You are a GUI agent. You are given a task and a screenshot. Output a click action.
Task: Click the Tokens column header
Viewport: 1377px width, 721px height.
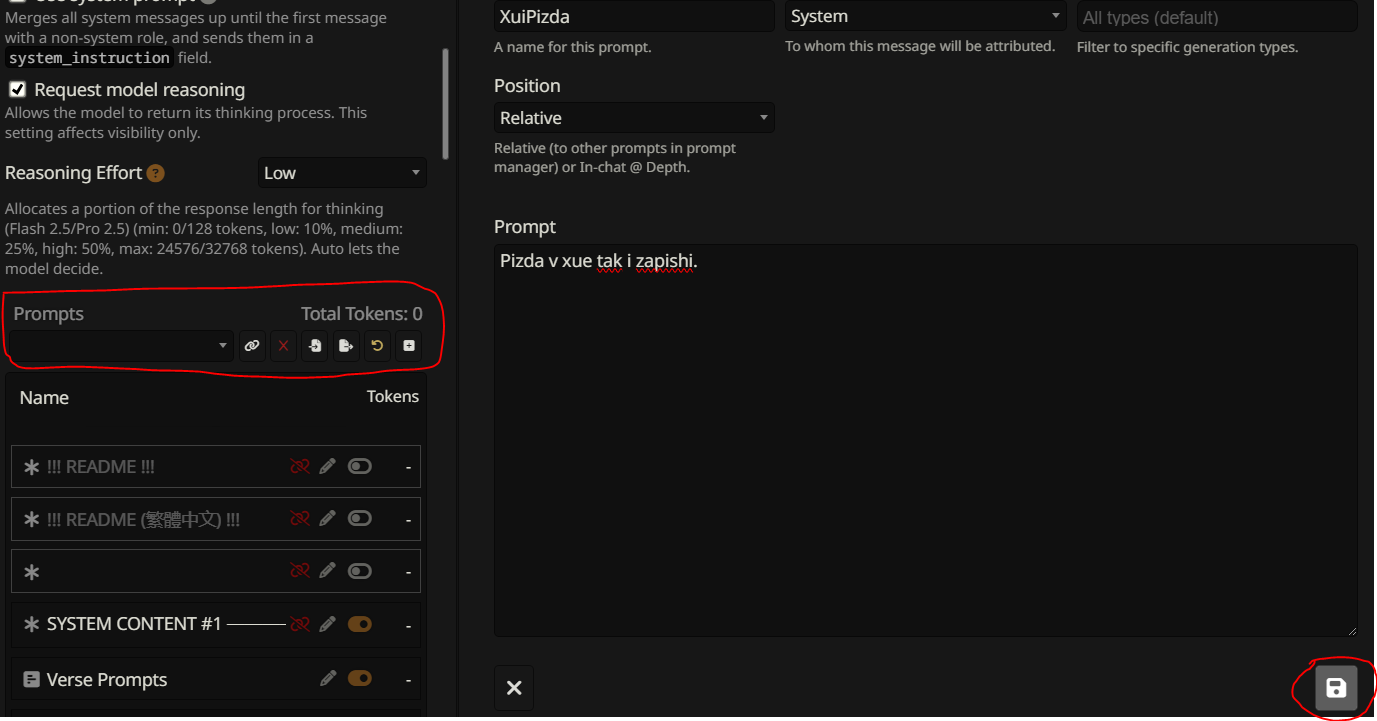[x=393, y=397]
